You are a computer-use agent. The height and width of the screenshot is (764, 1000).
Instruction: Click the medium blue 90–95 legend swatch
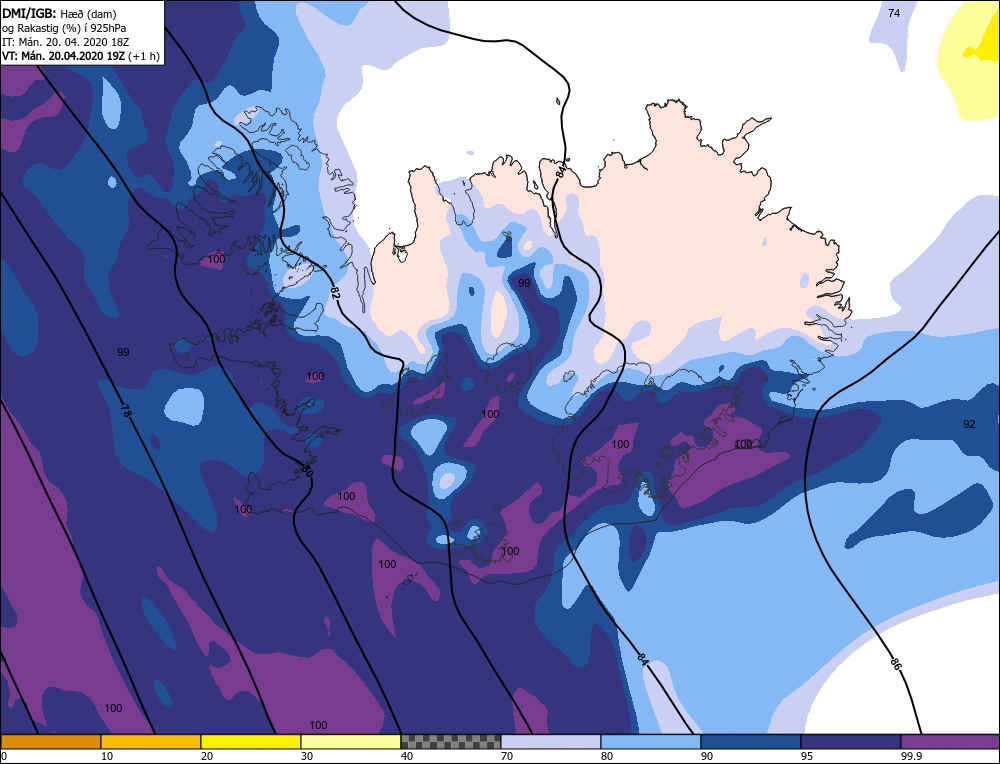(751, 741)
